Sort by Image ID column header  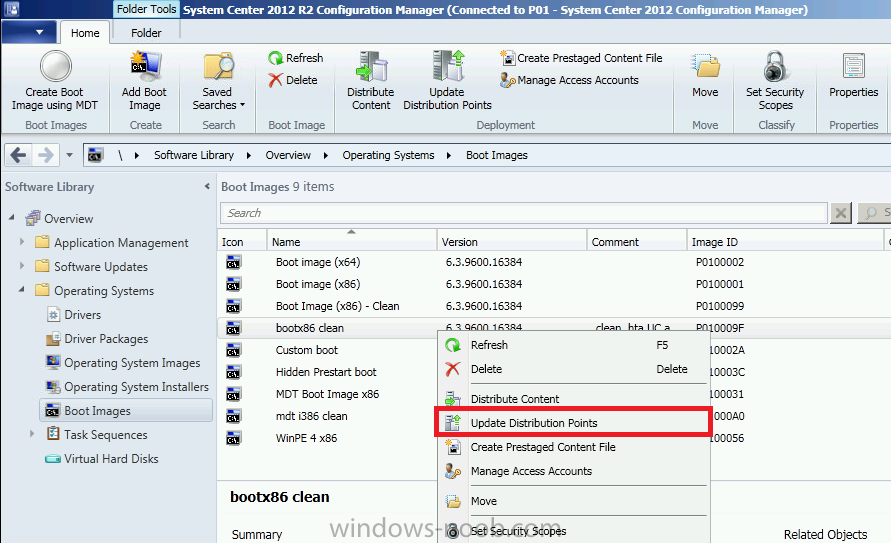coord(785,241)
